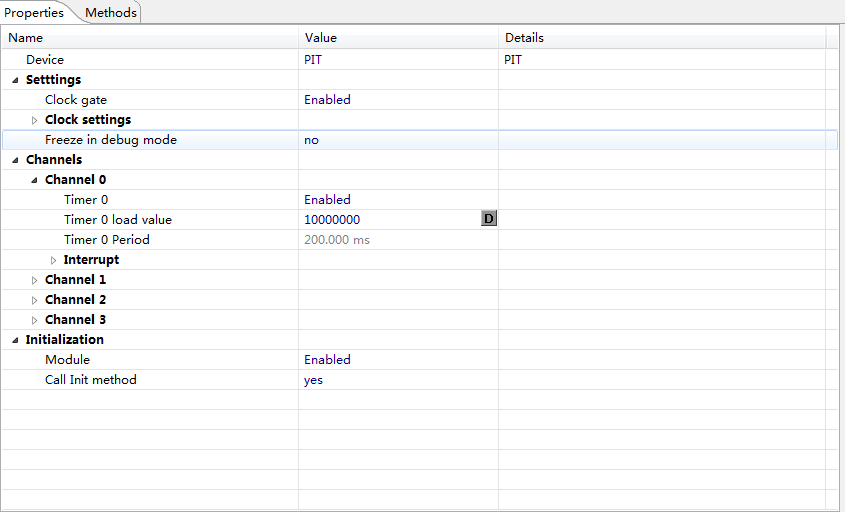Expand the Channel 2 node
Screen dimensions: 845x512
[x=34, y=300]
